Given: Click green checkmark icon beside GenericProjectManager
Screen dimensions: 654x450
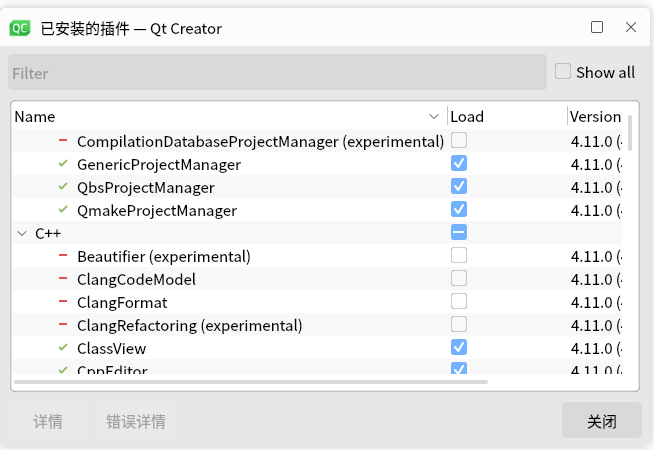Looking at the screenshot, I should 63,163.
